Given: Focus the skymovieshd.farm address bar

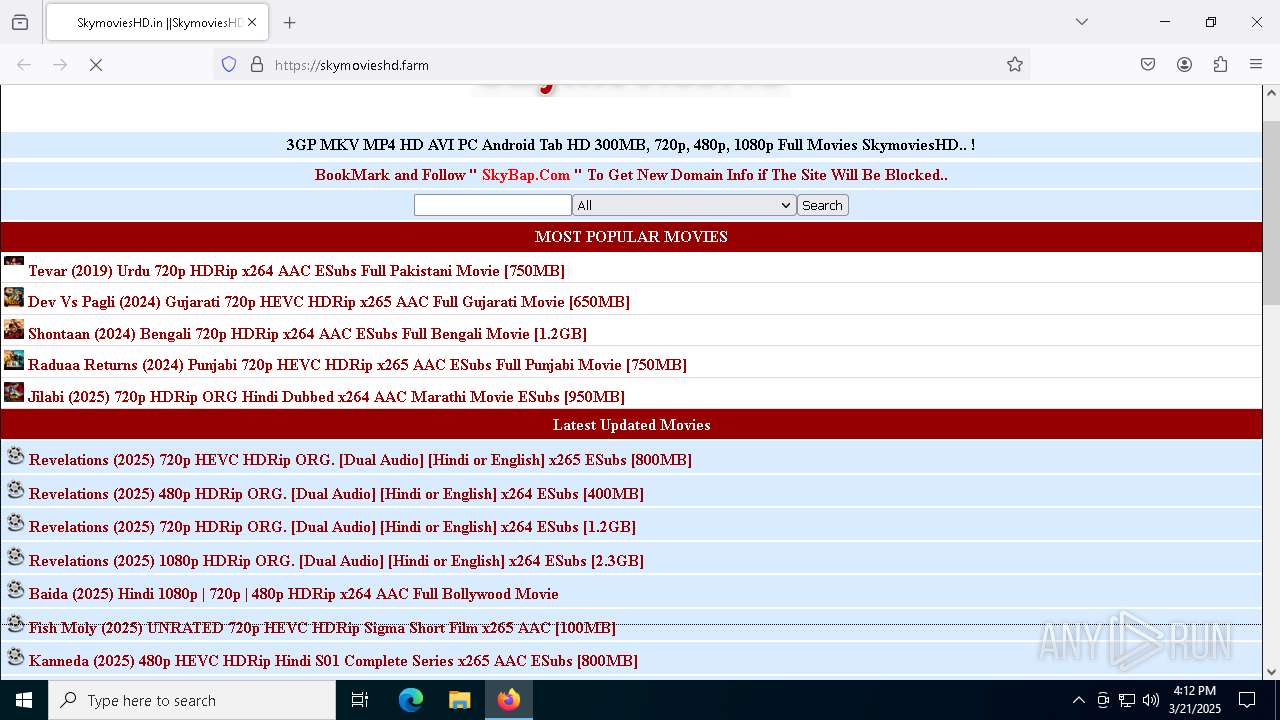Looking at the screenshot, I should [x=620, y=64].
